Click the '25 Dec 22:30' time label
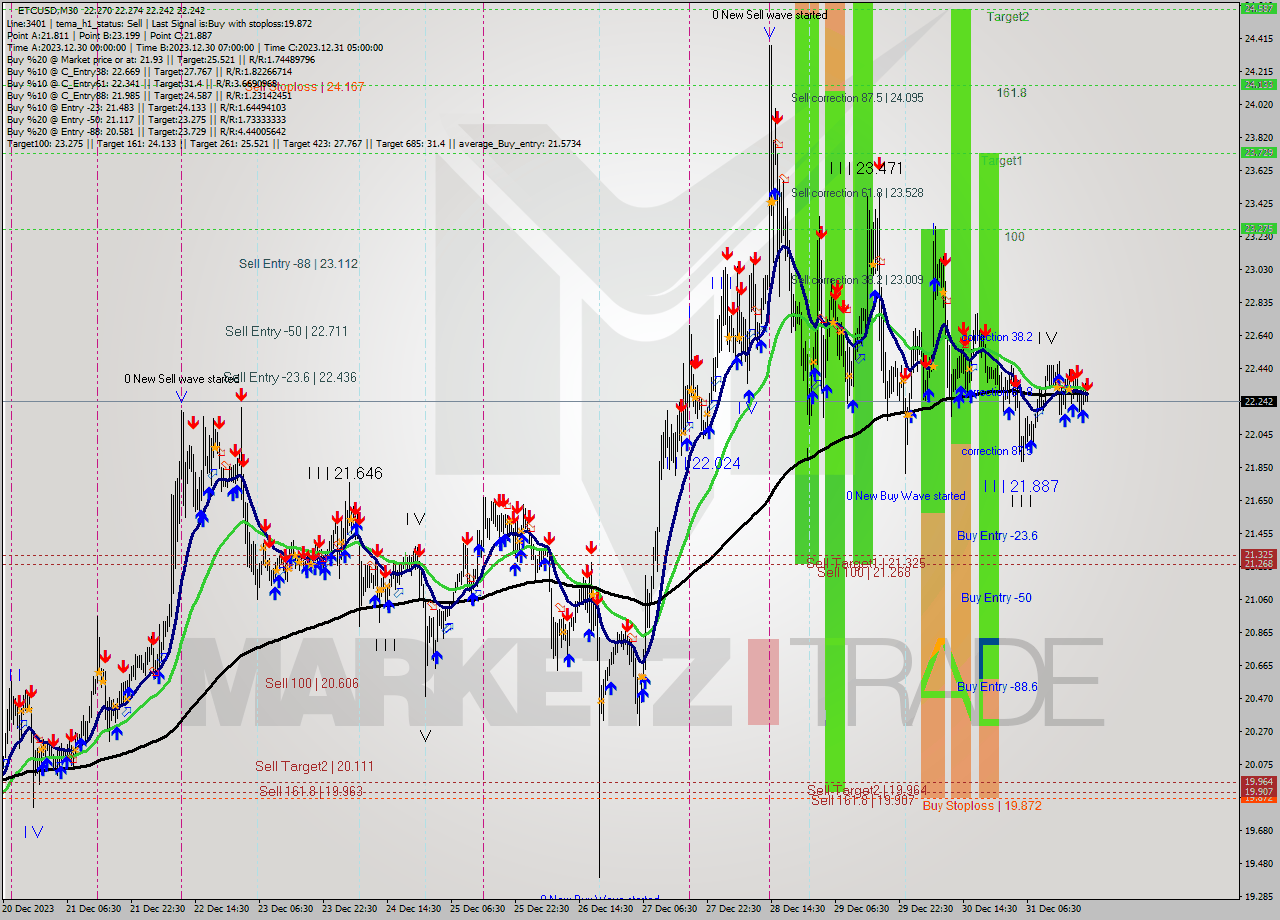 pyautogui.click(x=541, y=909)
